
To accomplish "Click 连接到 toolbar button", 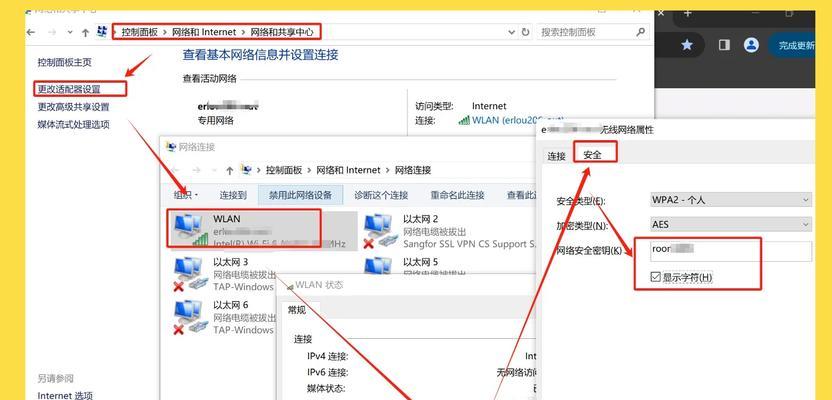I will pyautogui.click(x=233, y=195).
